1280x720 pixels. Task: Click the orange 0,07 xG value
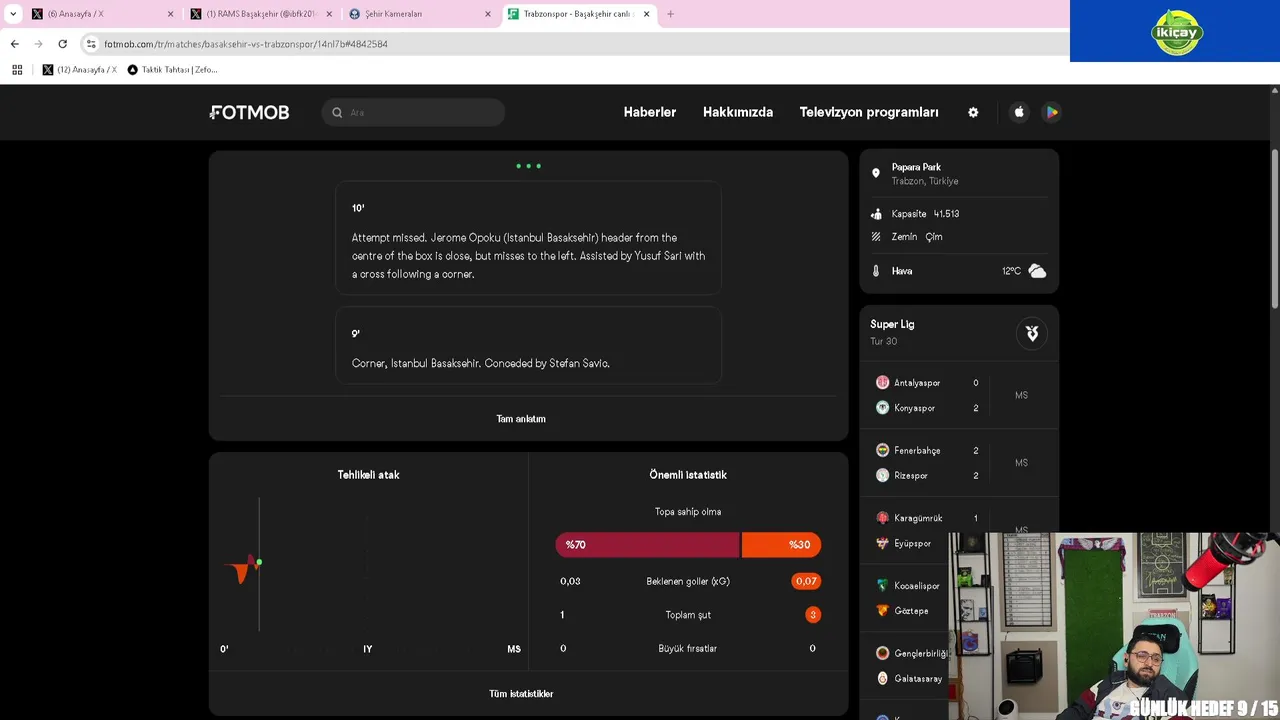806,581
